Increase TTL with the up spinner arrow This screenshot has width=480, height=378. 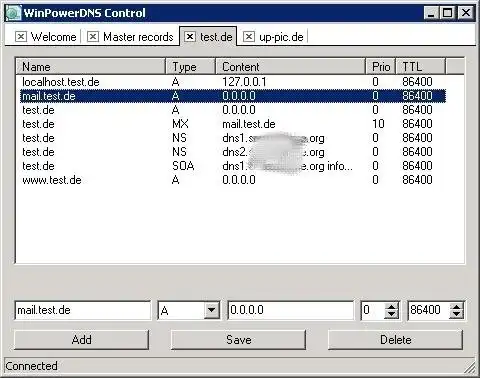coord(456,306)
